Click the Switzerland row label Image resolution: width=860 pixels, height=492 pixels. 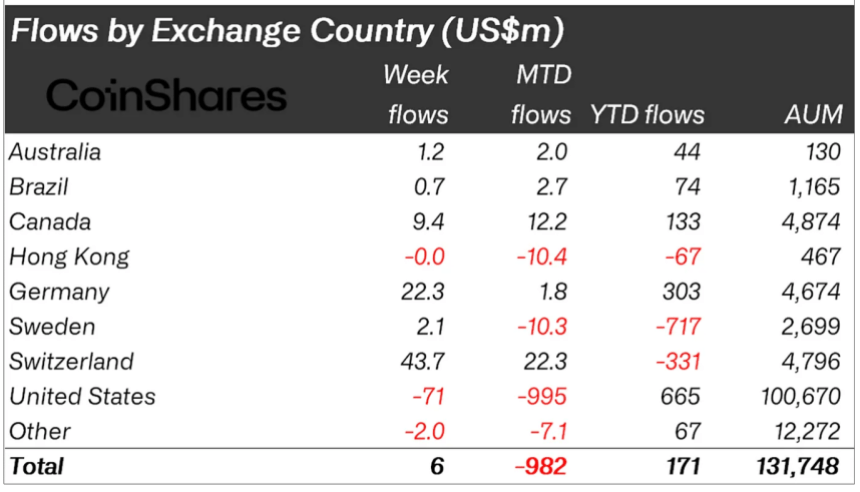coord(71,361)
